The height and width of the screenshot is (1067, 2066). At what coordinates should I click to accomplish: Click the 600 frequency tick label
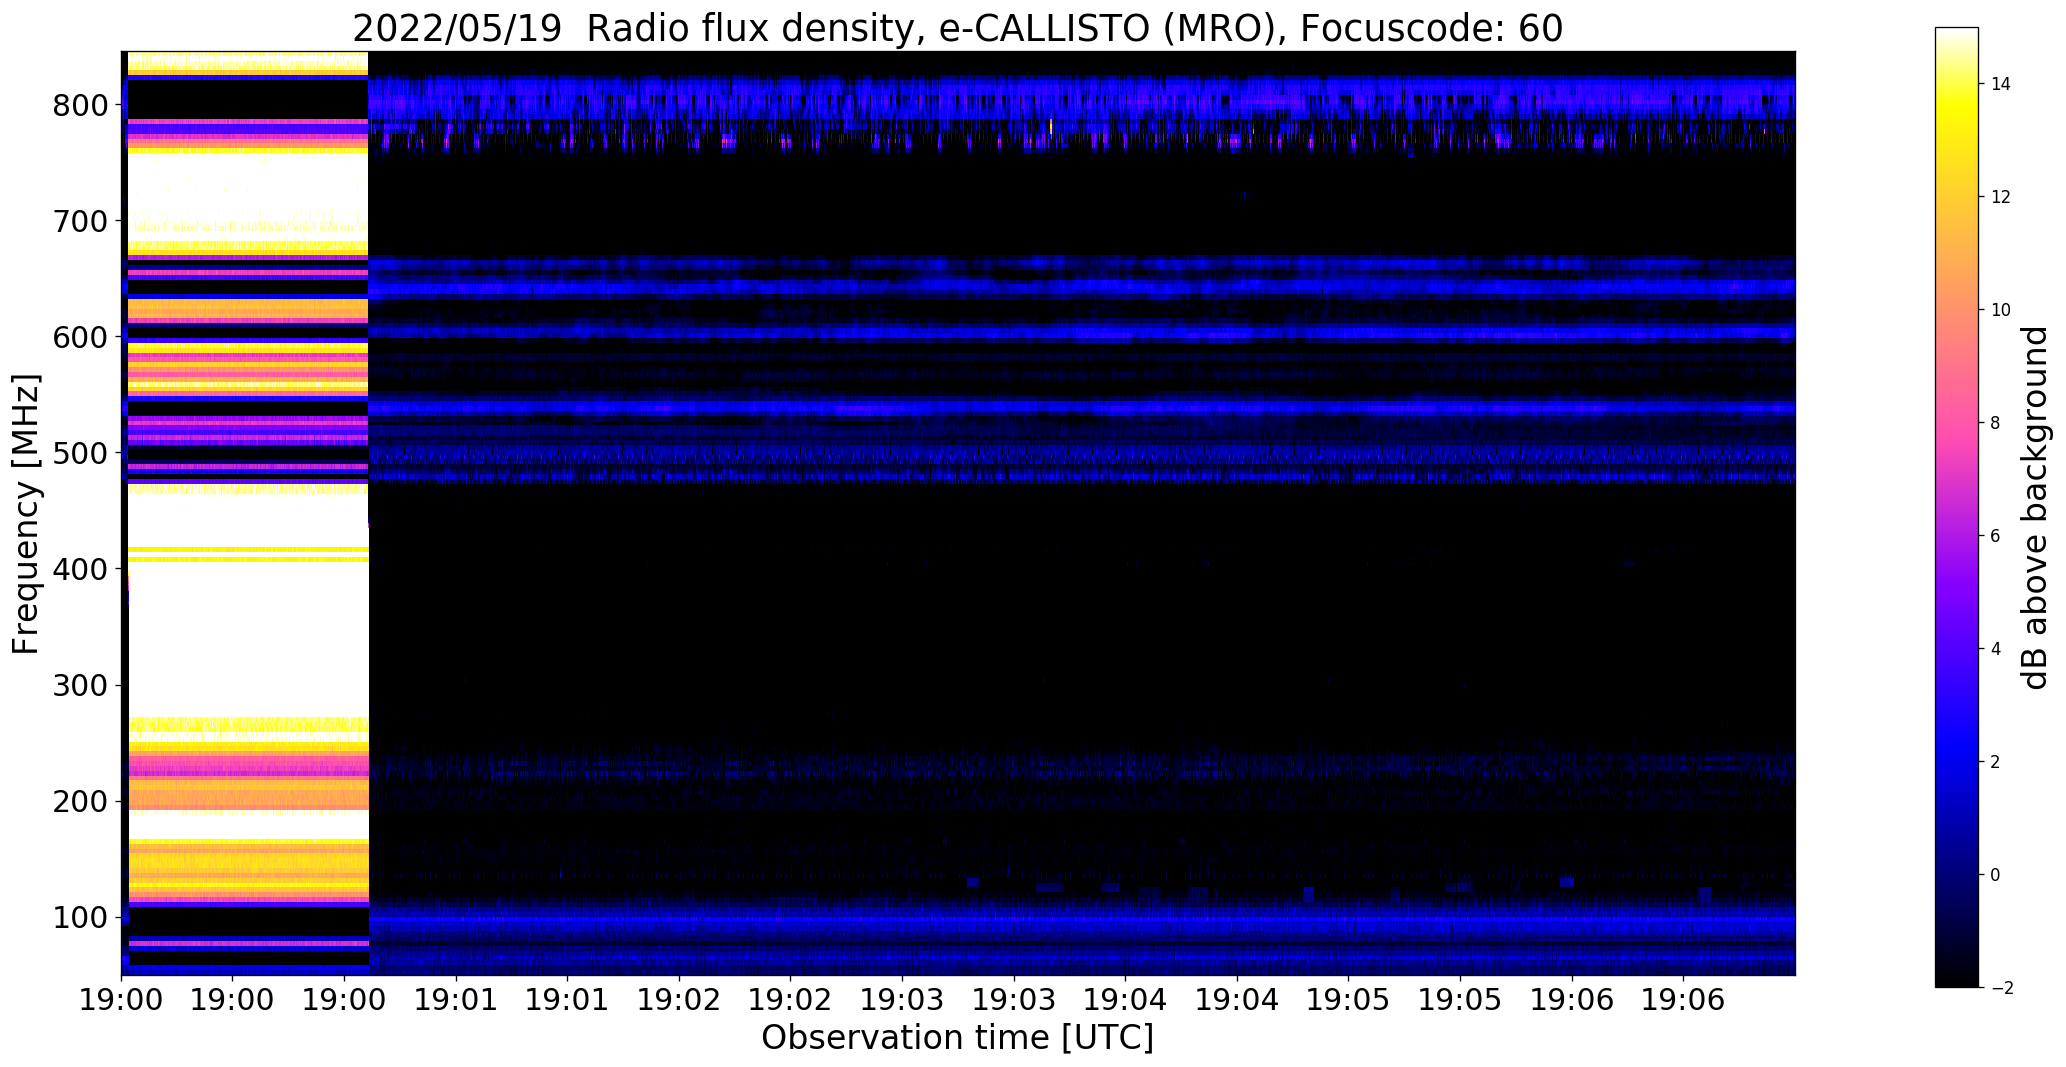coord(80,337)
